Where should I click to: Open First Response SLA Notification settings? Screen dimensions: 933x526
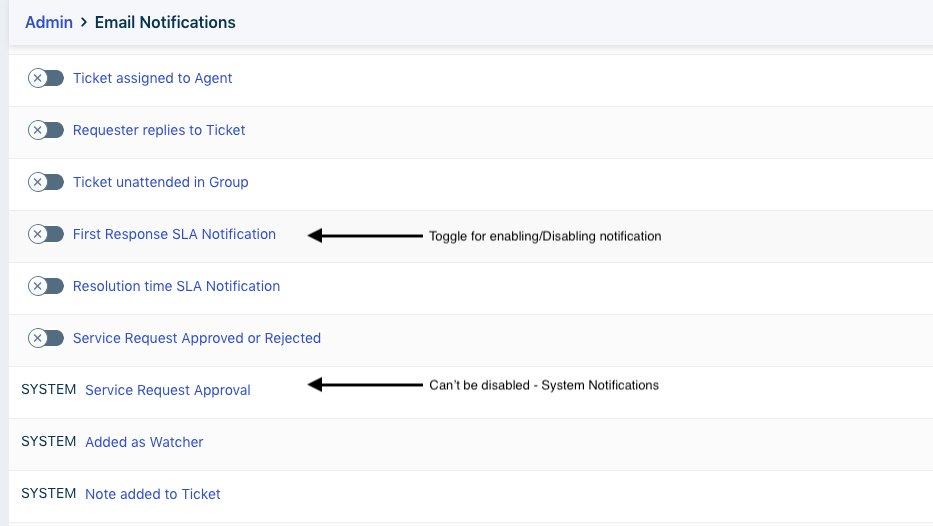pos(174,234)
